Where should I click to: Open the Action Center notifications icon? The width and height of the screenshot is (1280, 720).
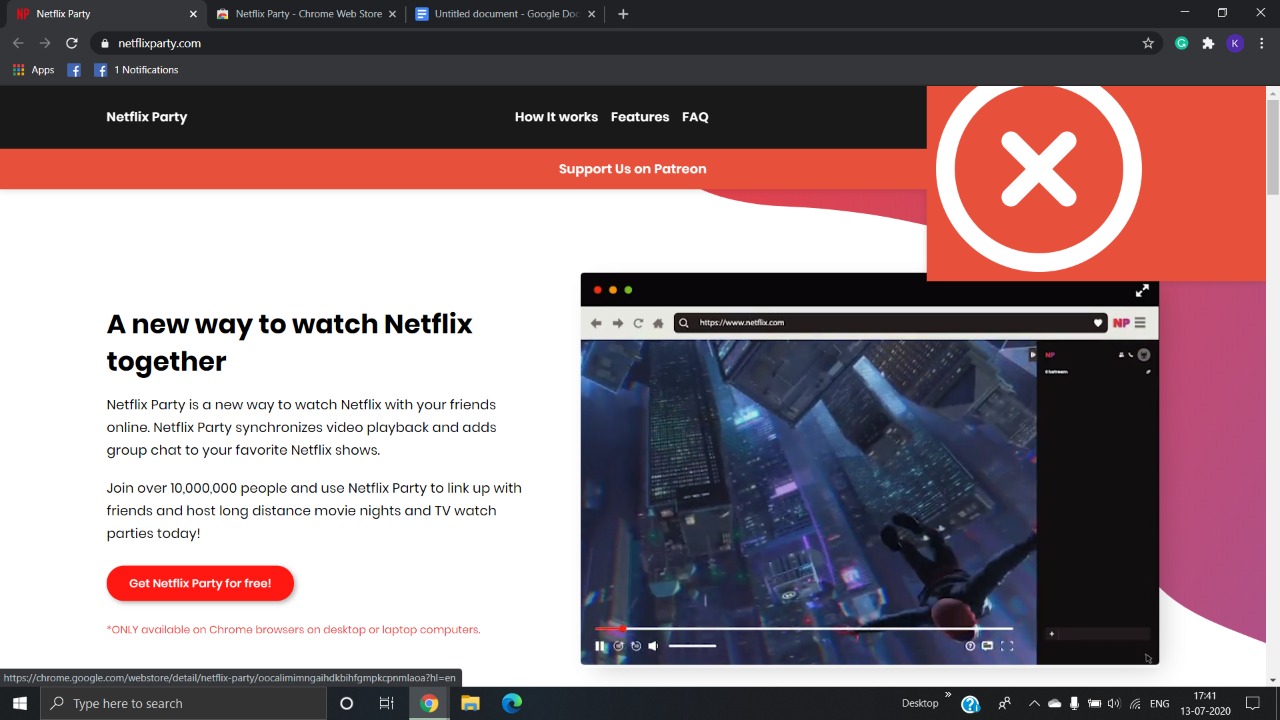(1253, 703)
